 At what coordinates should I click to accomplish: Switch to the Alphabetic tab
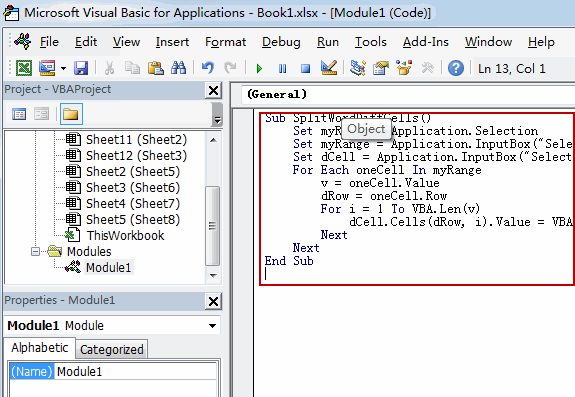pos(40,348)
